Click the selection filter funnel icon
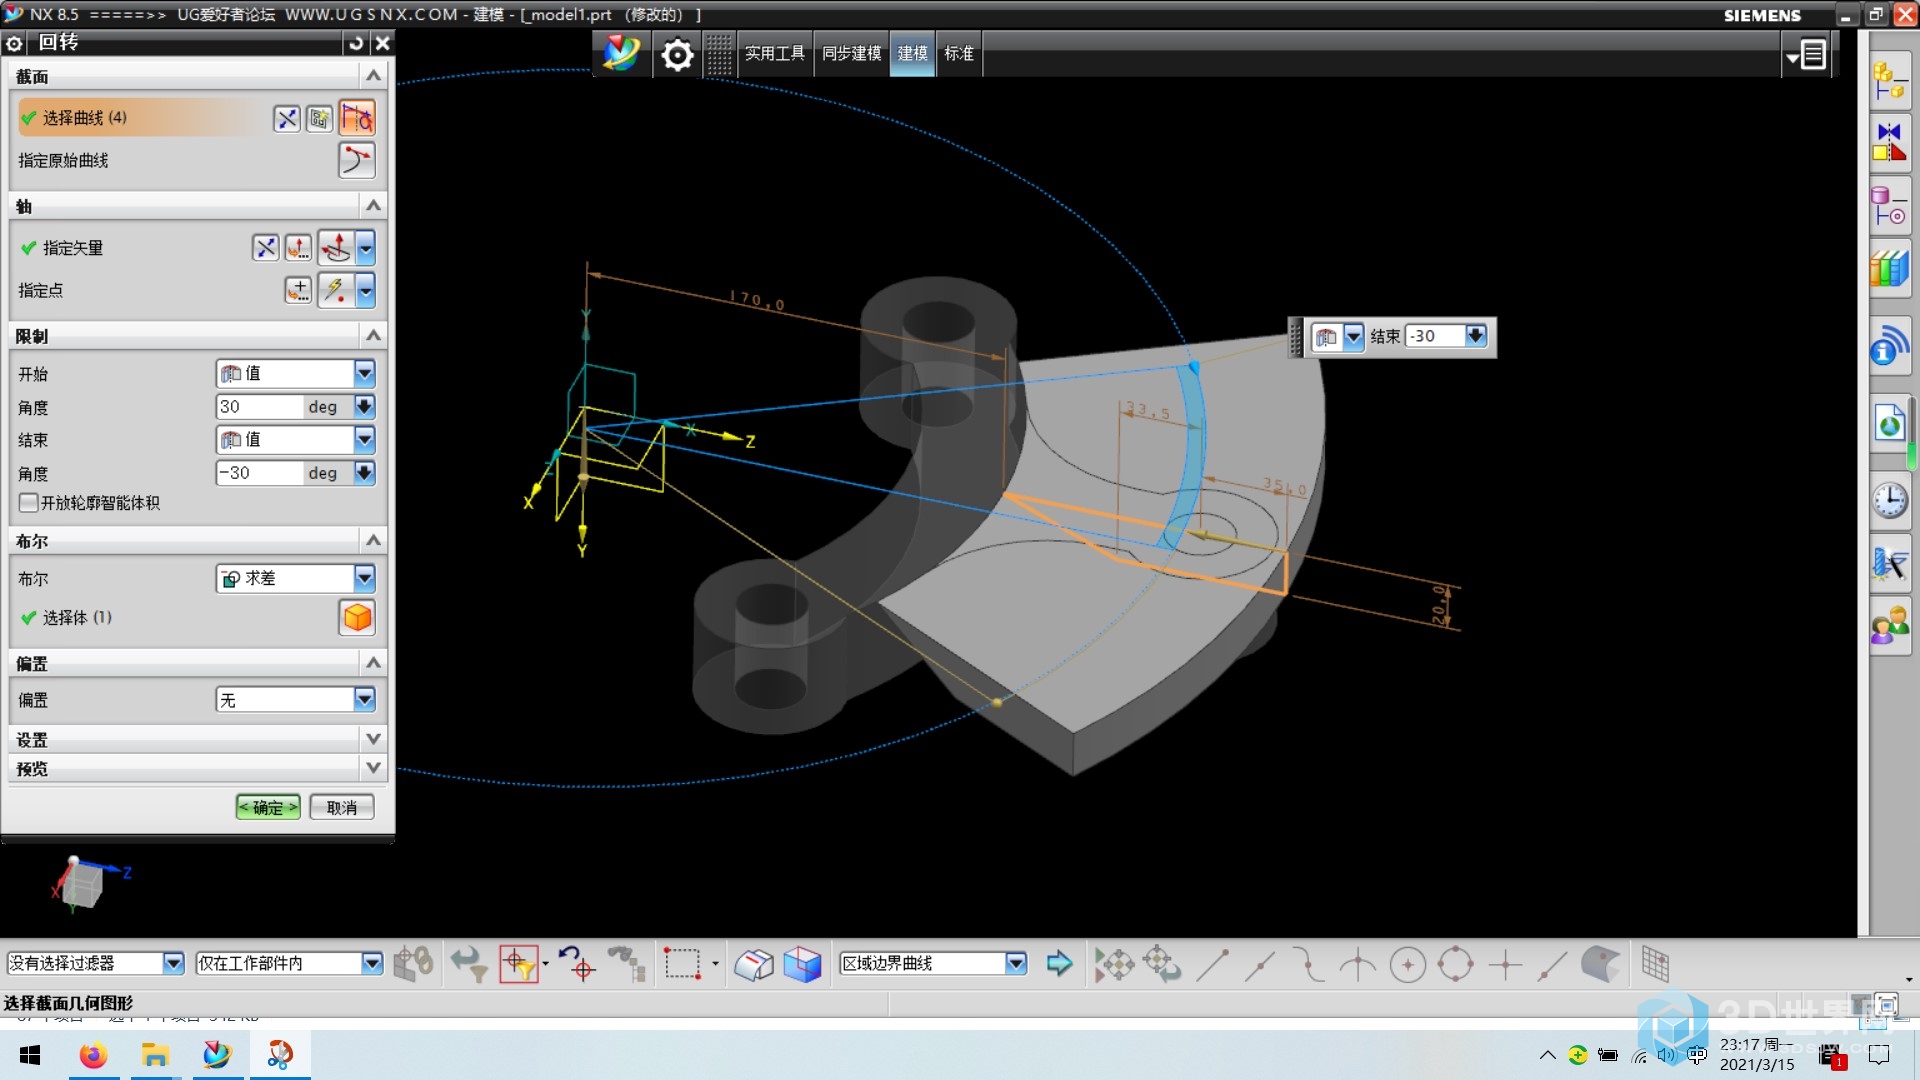 pos(468,964)
